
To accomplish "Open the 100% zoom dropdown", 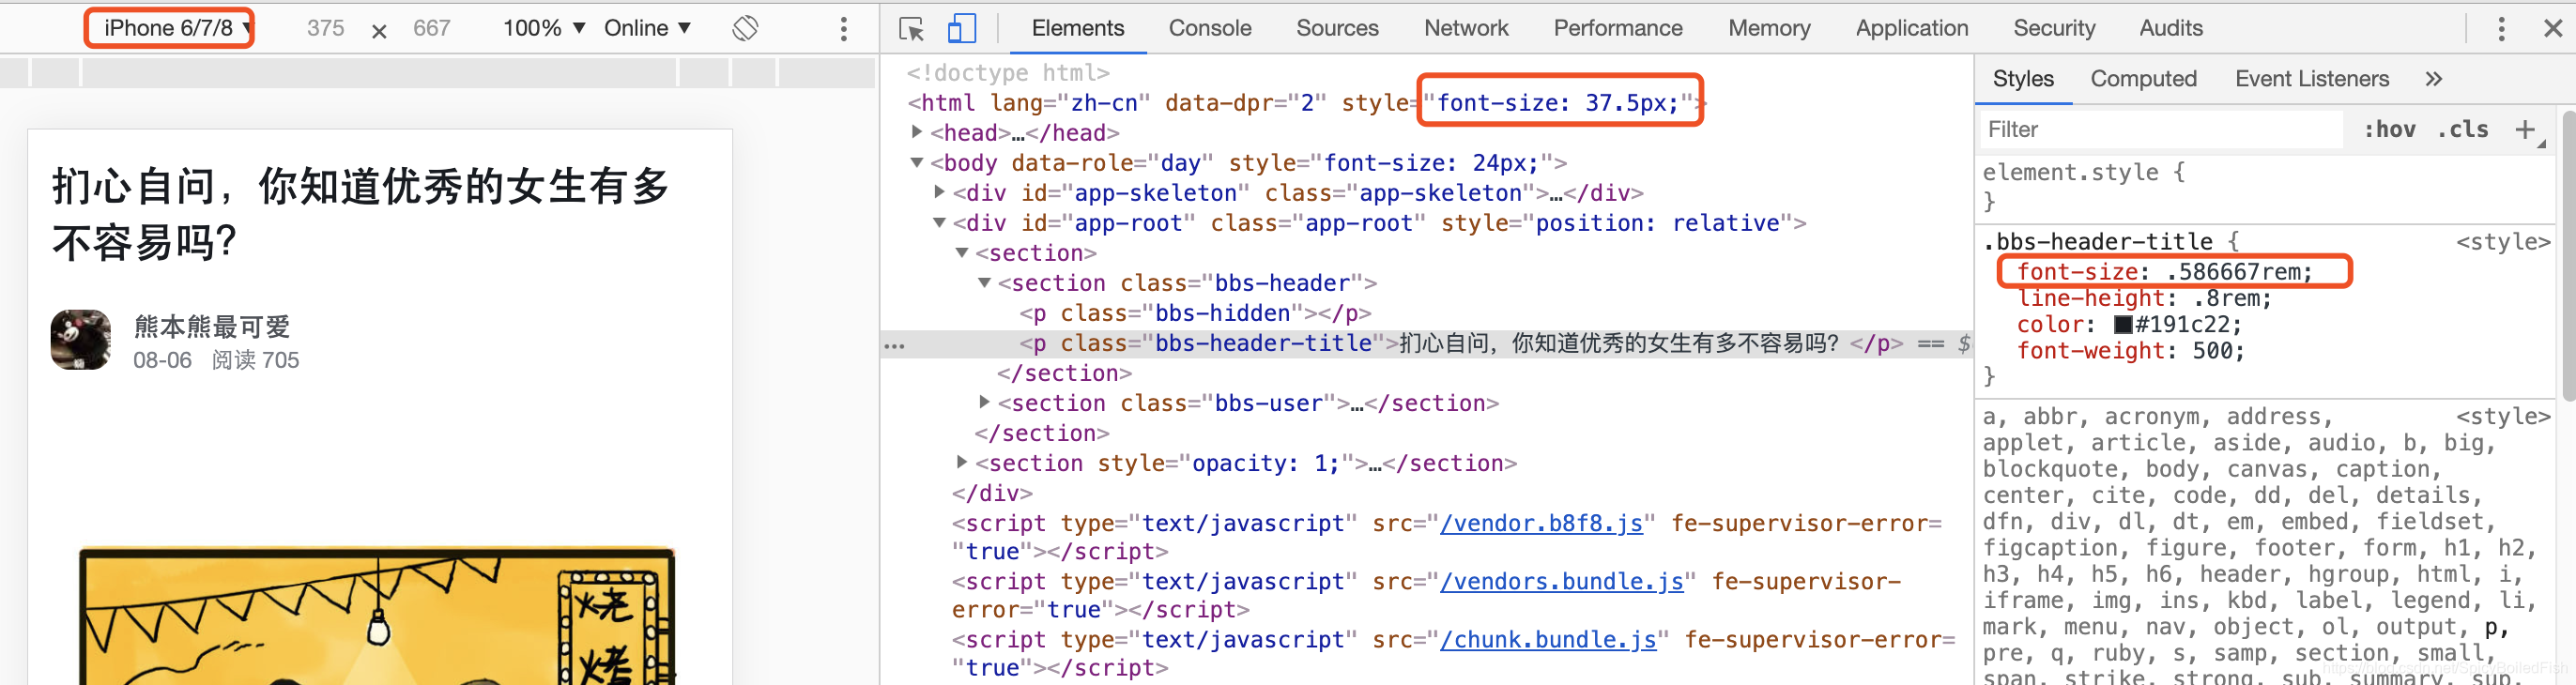I will coord(543,28).
